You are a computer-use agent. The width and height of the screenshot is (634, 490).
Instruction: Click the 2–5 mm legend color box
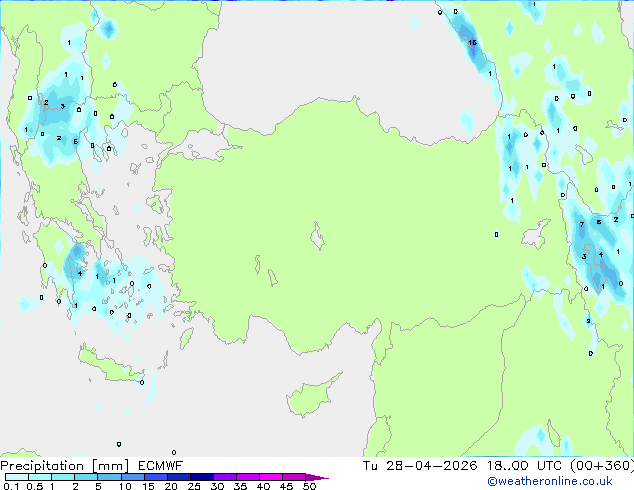tap(86, 477)
